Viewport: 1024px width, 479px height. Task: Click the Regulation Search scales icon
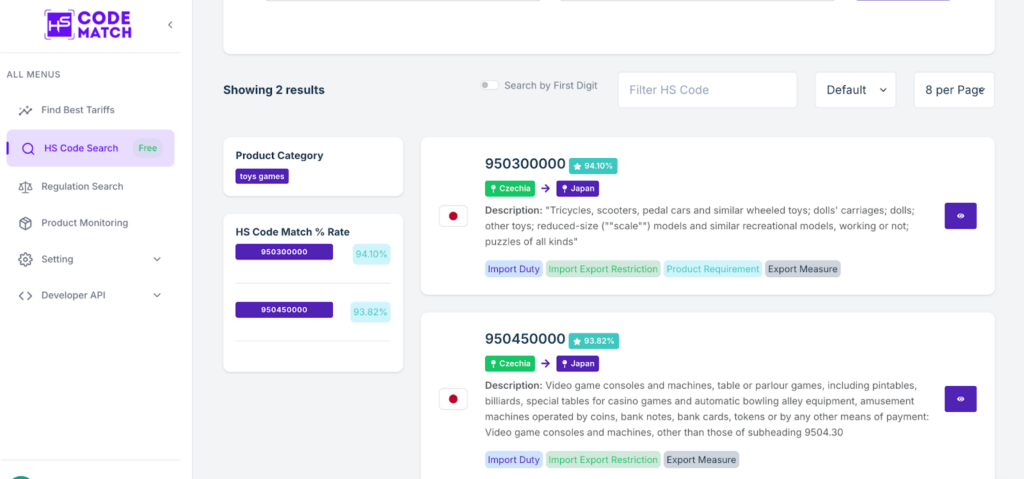click(25, 186)
